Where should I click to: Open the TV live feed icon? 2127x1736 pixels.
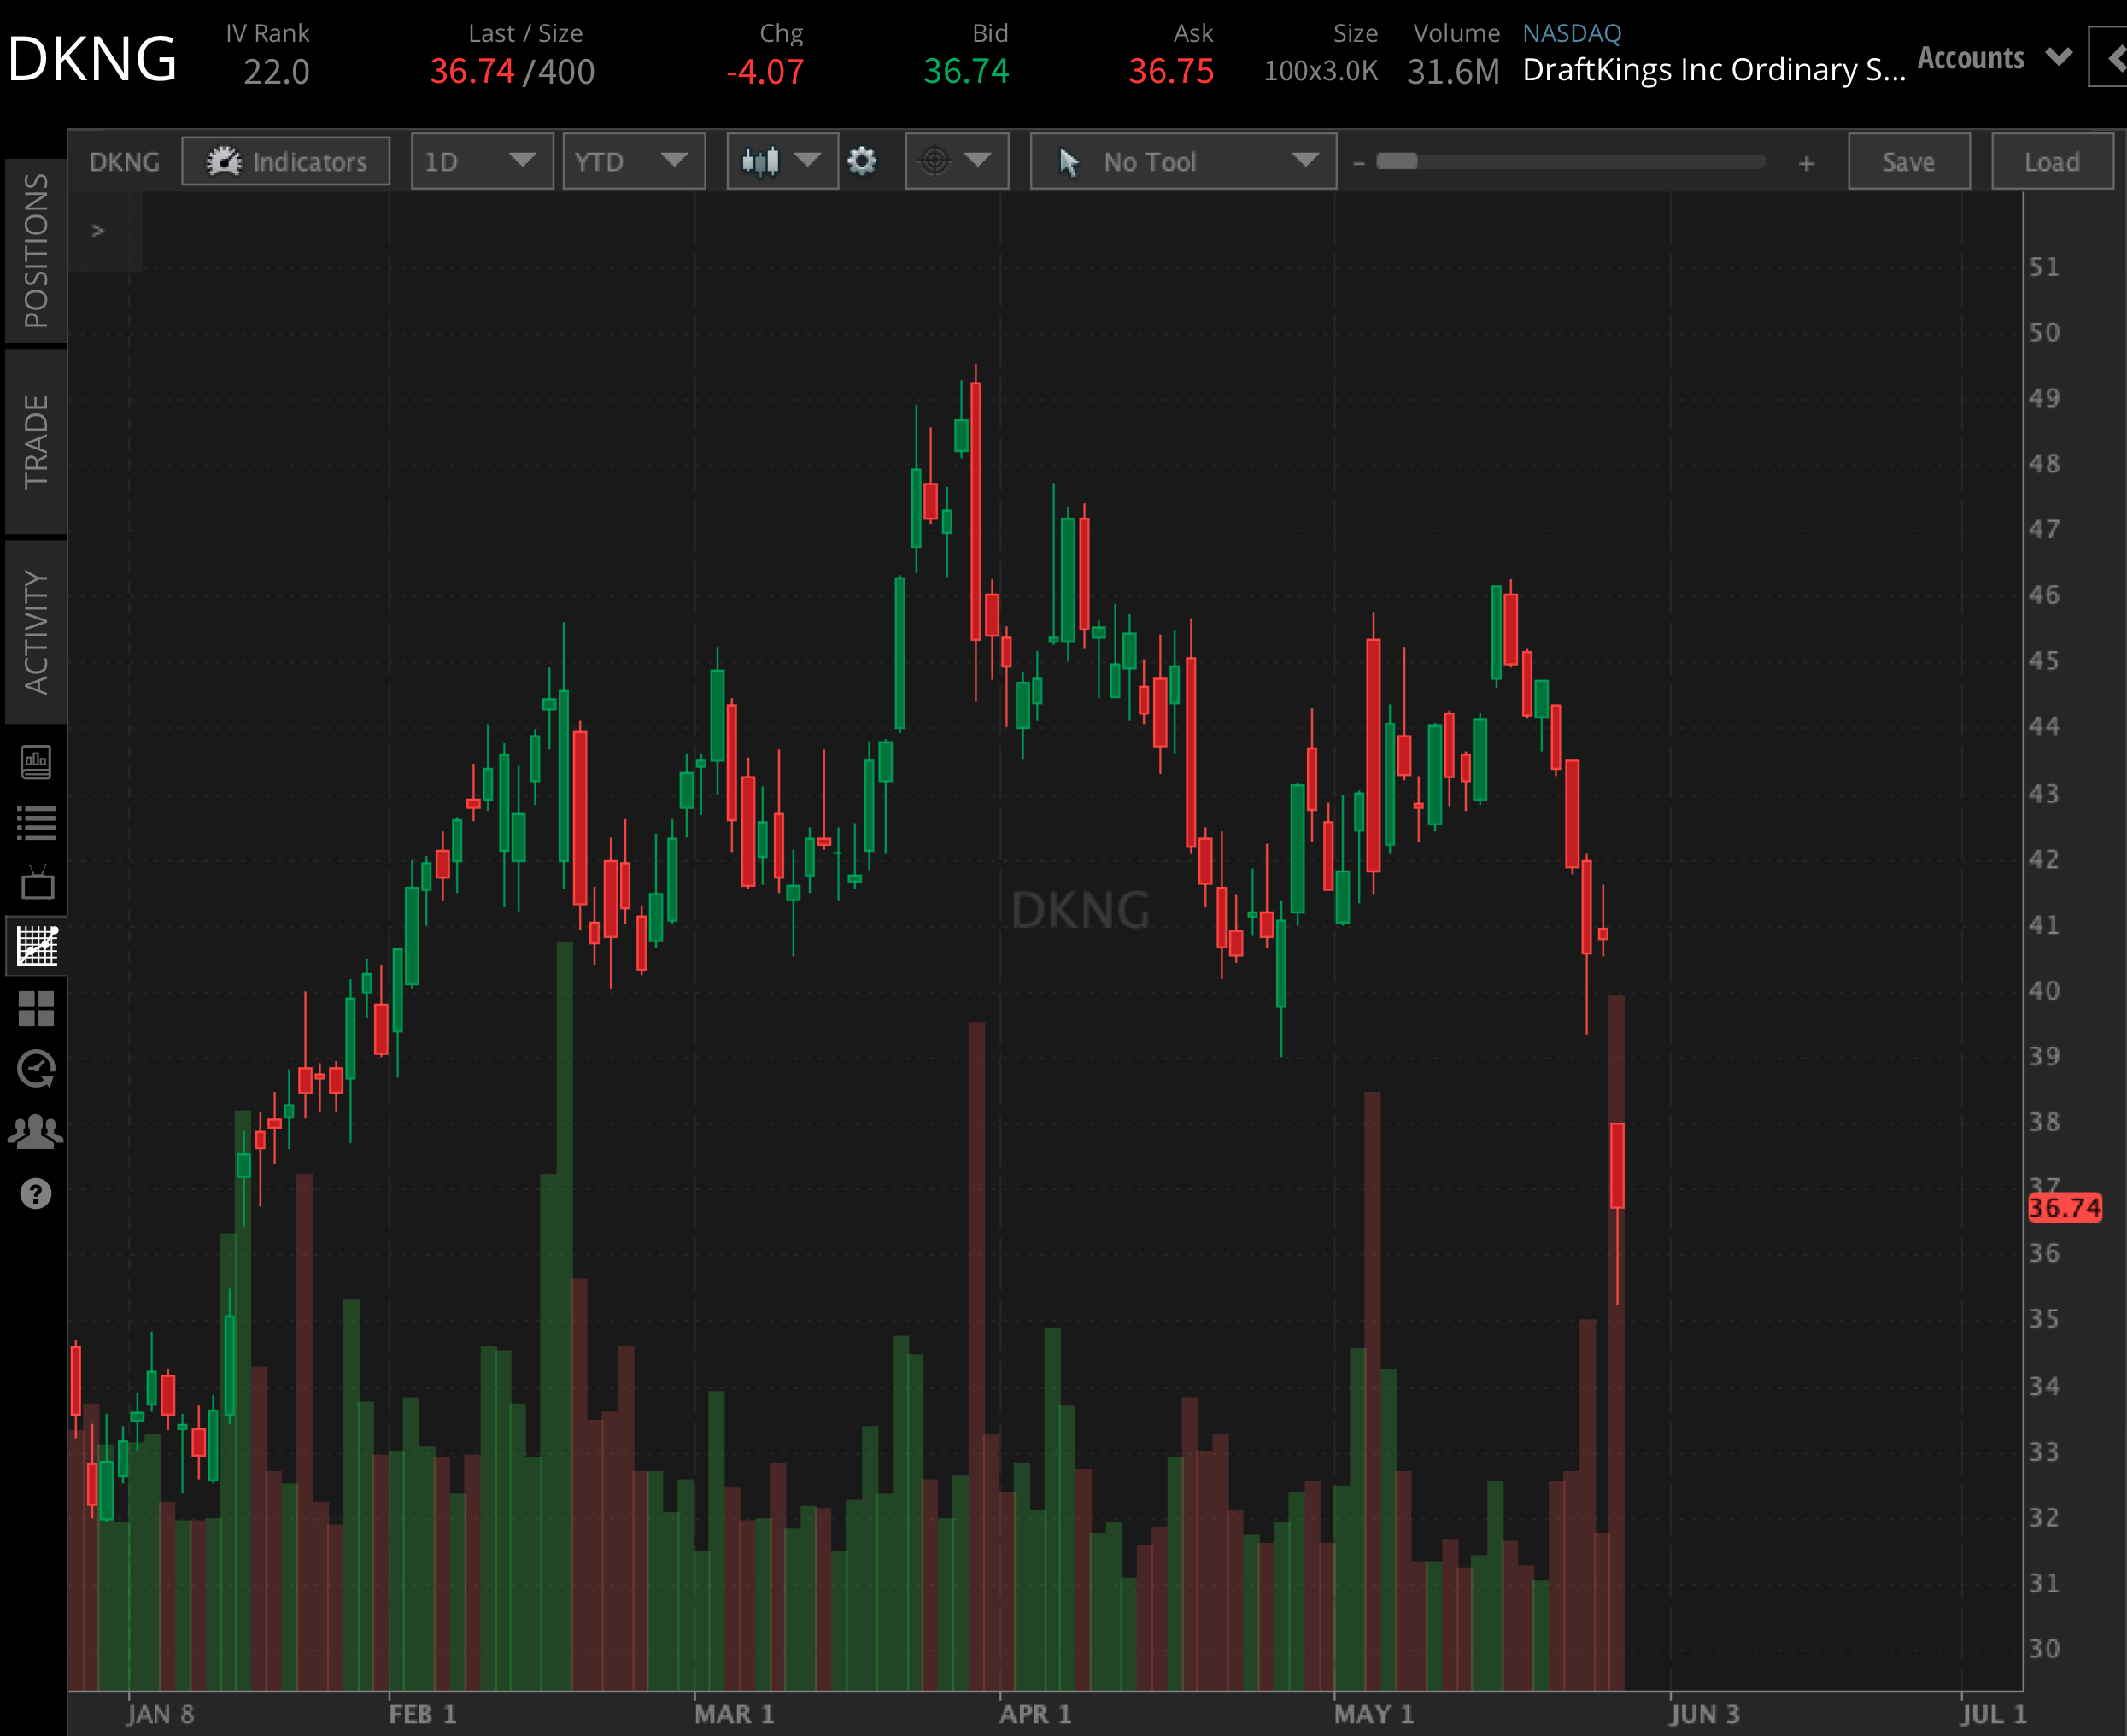37,883
